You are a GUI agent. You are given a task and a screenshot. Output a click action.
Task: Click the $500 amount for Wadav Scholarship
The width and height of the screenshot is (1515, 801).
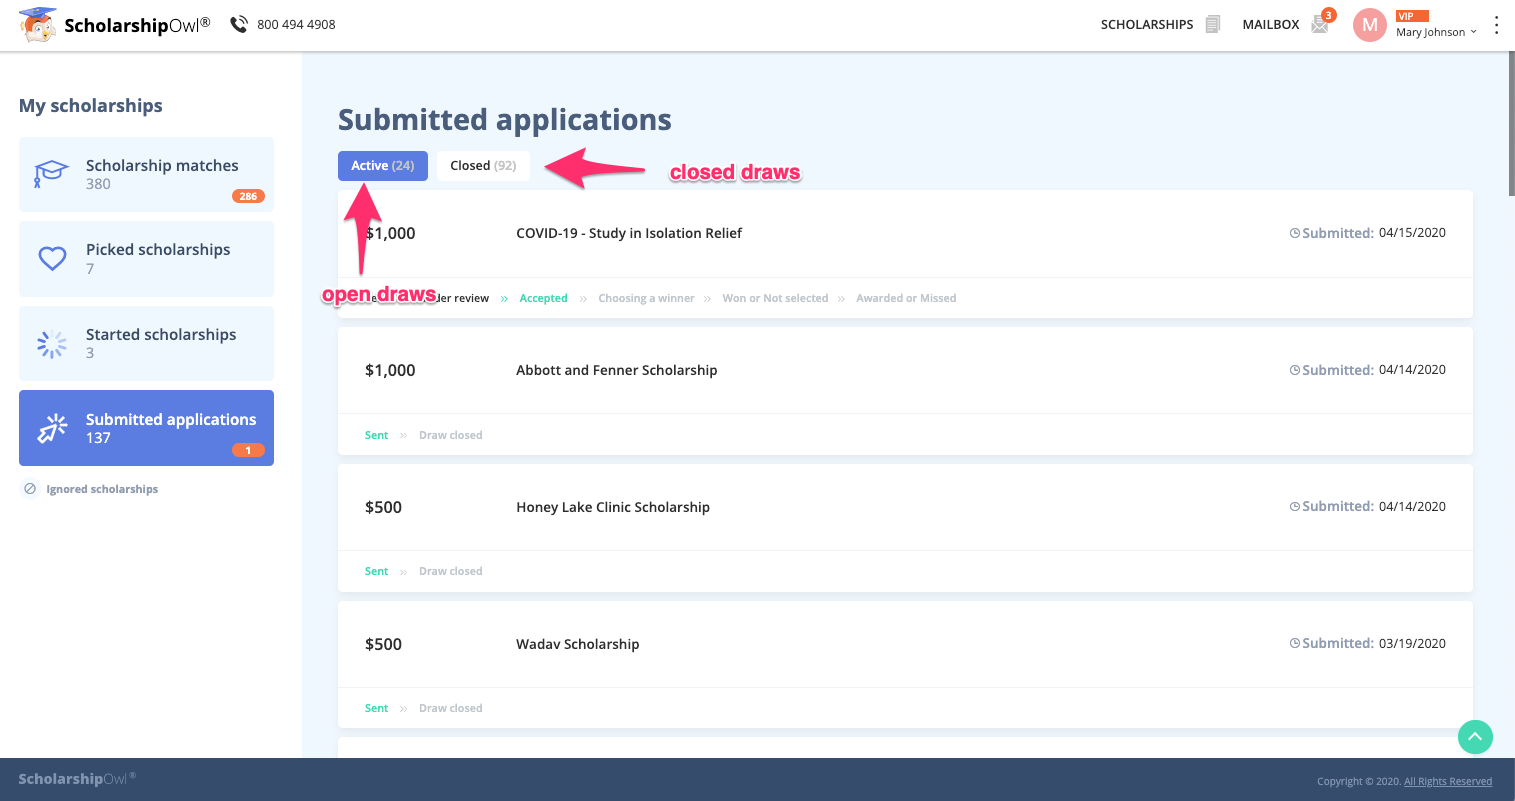click(x=383, y=644)
